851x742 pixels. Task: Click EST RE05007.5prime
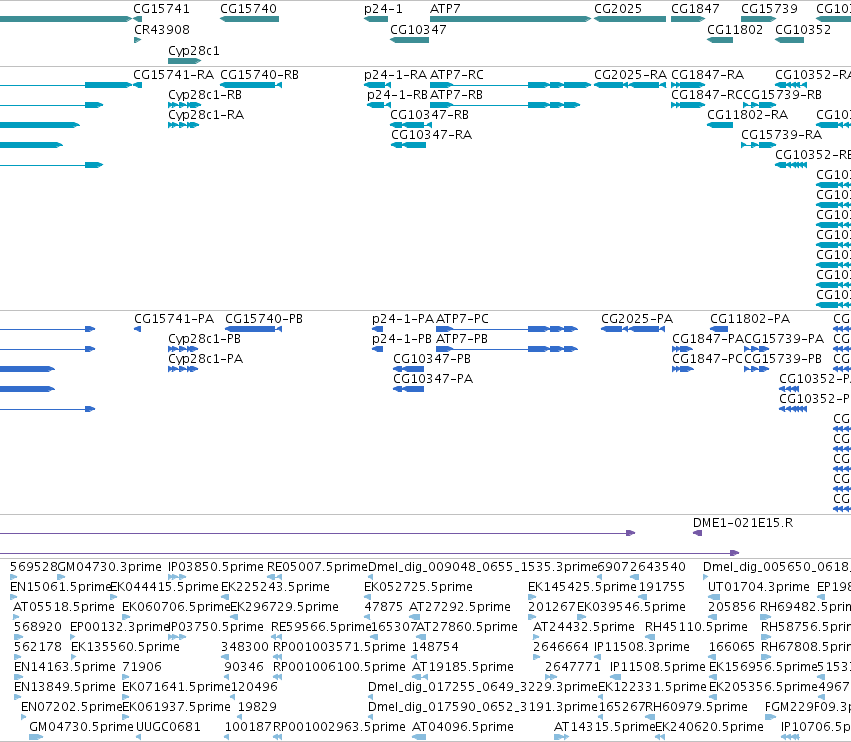point(317,567)
